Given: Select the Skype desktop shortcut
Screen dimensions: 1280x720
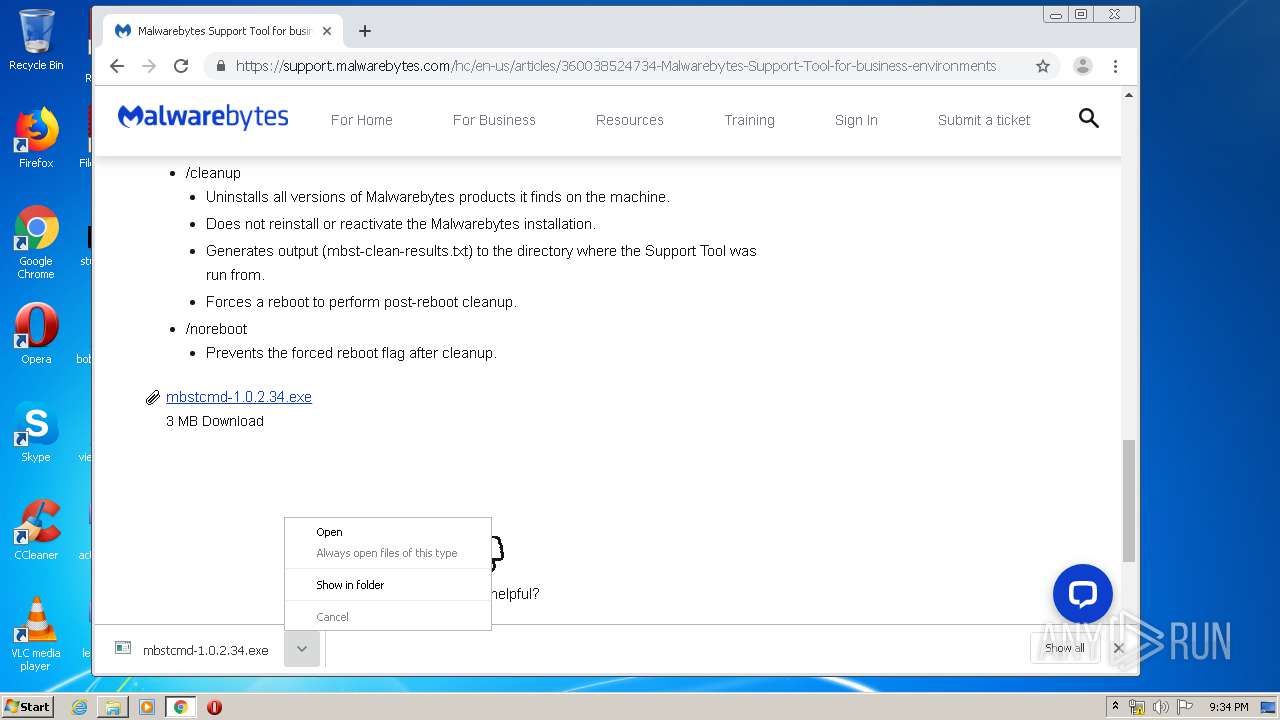Looking at the screenshot, I should [36, 432].
